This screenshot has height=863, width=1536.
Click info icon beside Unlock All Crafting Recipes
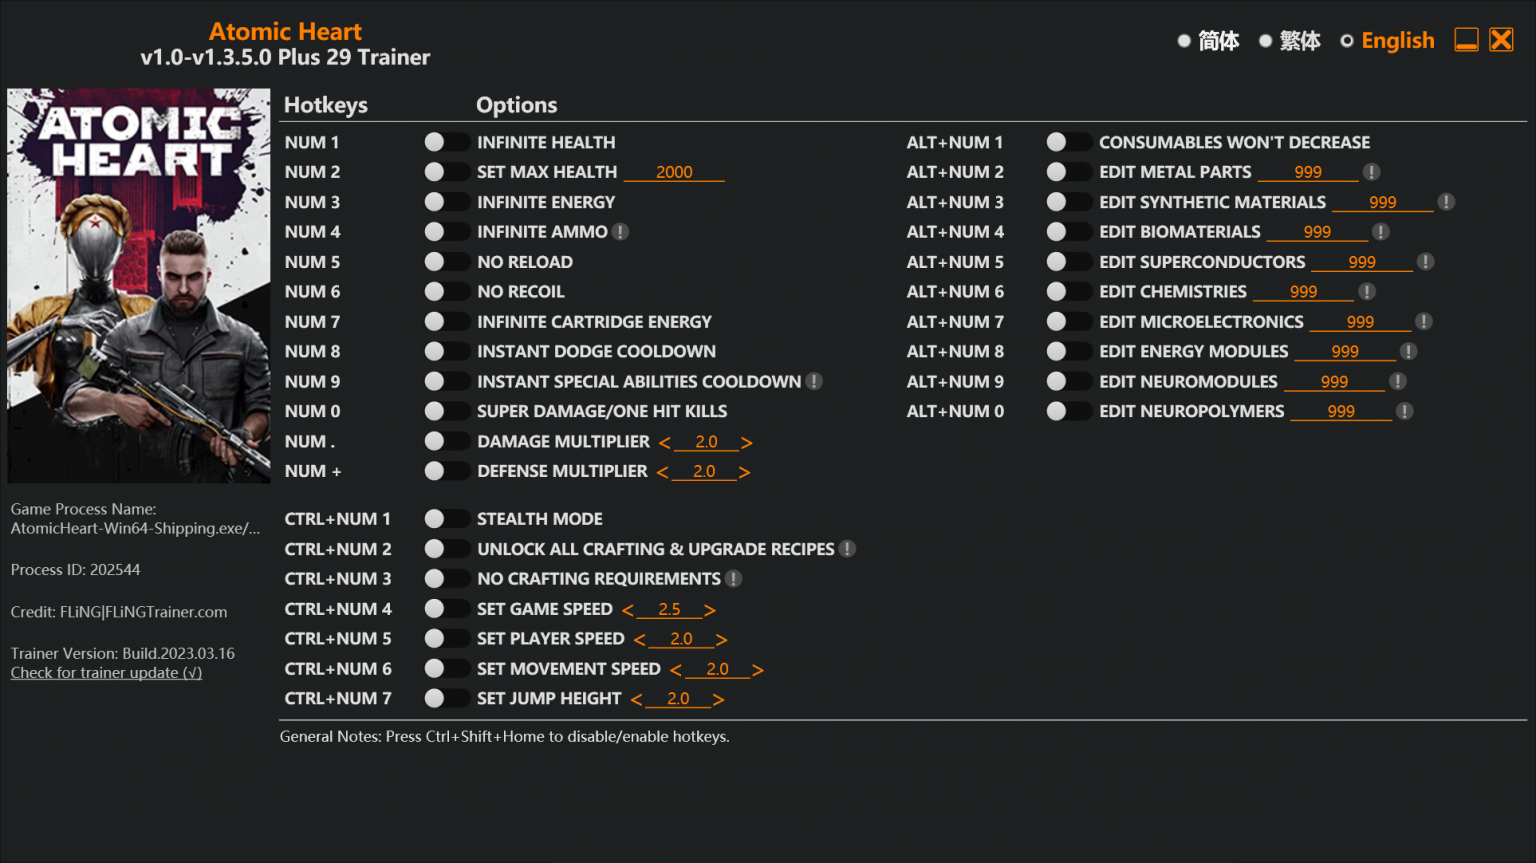click(847, 549)
